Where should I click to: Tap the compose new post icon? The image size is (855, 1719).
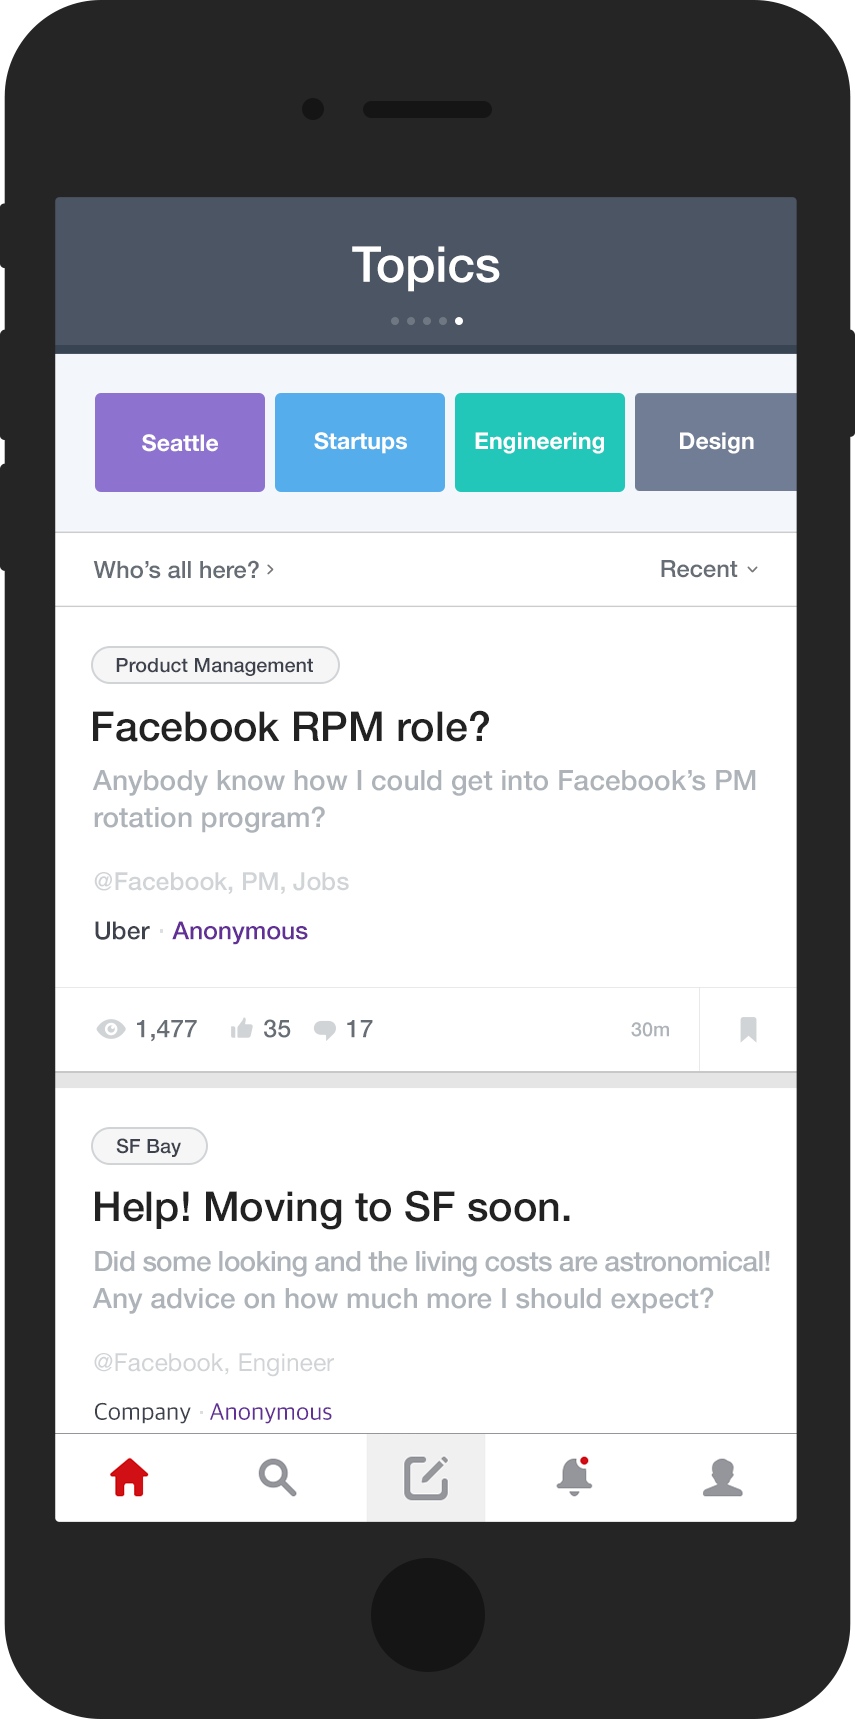pyautogui.click(x=426, y=1478)
